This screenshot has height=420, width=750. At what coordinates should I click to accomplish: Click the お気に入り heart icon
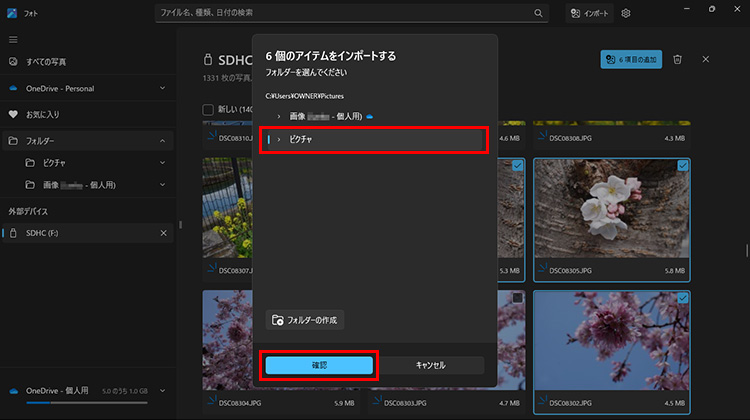13,115
